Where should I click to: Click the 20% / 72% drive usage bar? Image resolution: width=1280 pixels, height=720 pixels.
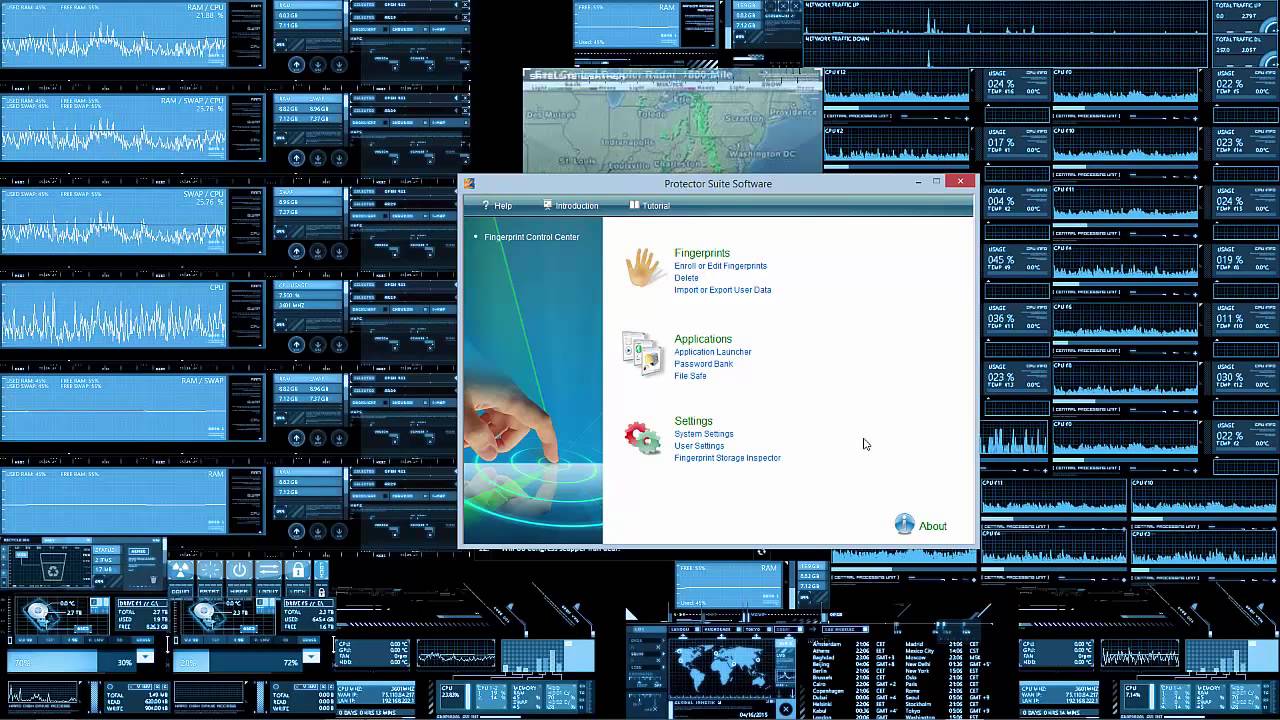click(x=238, y=661)
